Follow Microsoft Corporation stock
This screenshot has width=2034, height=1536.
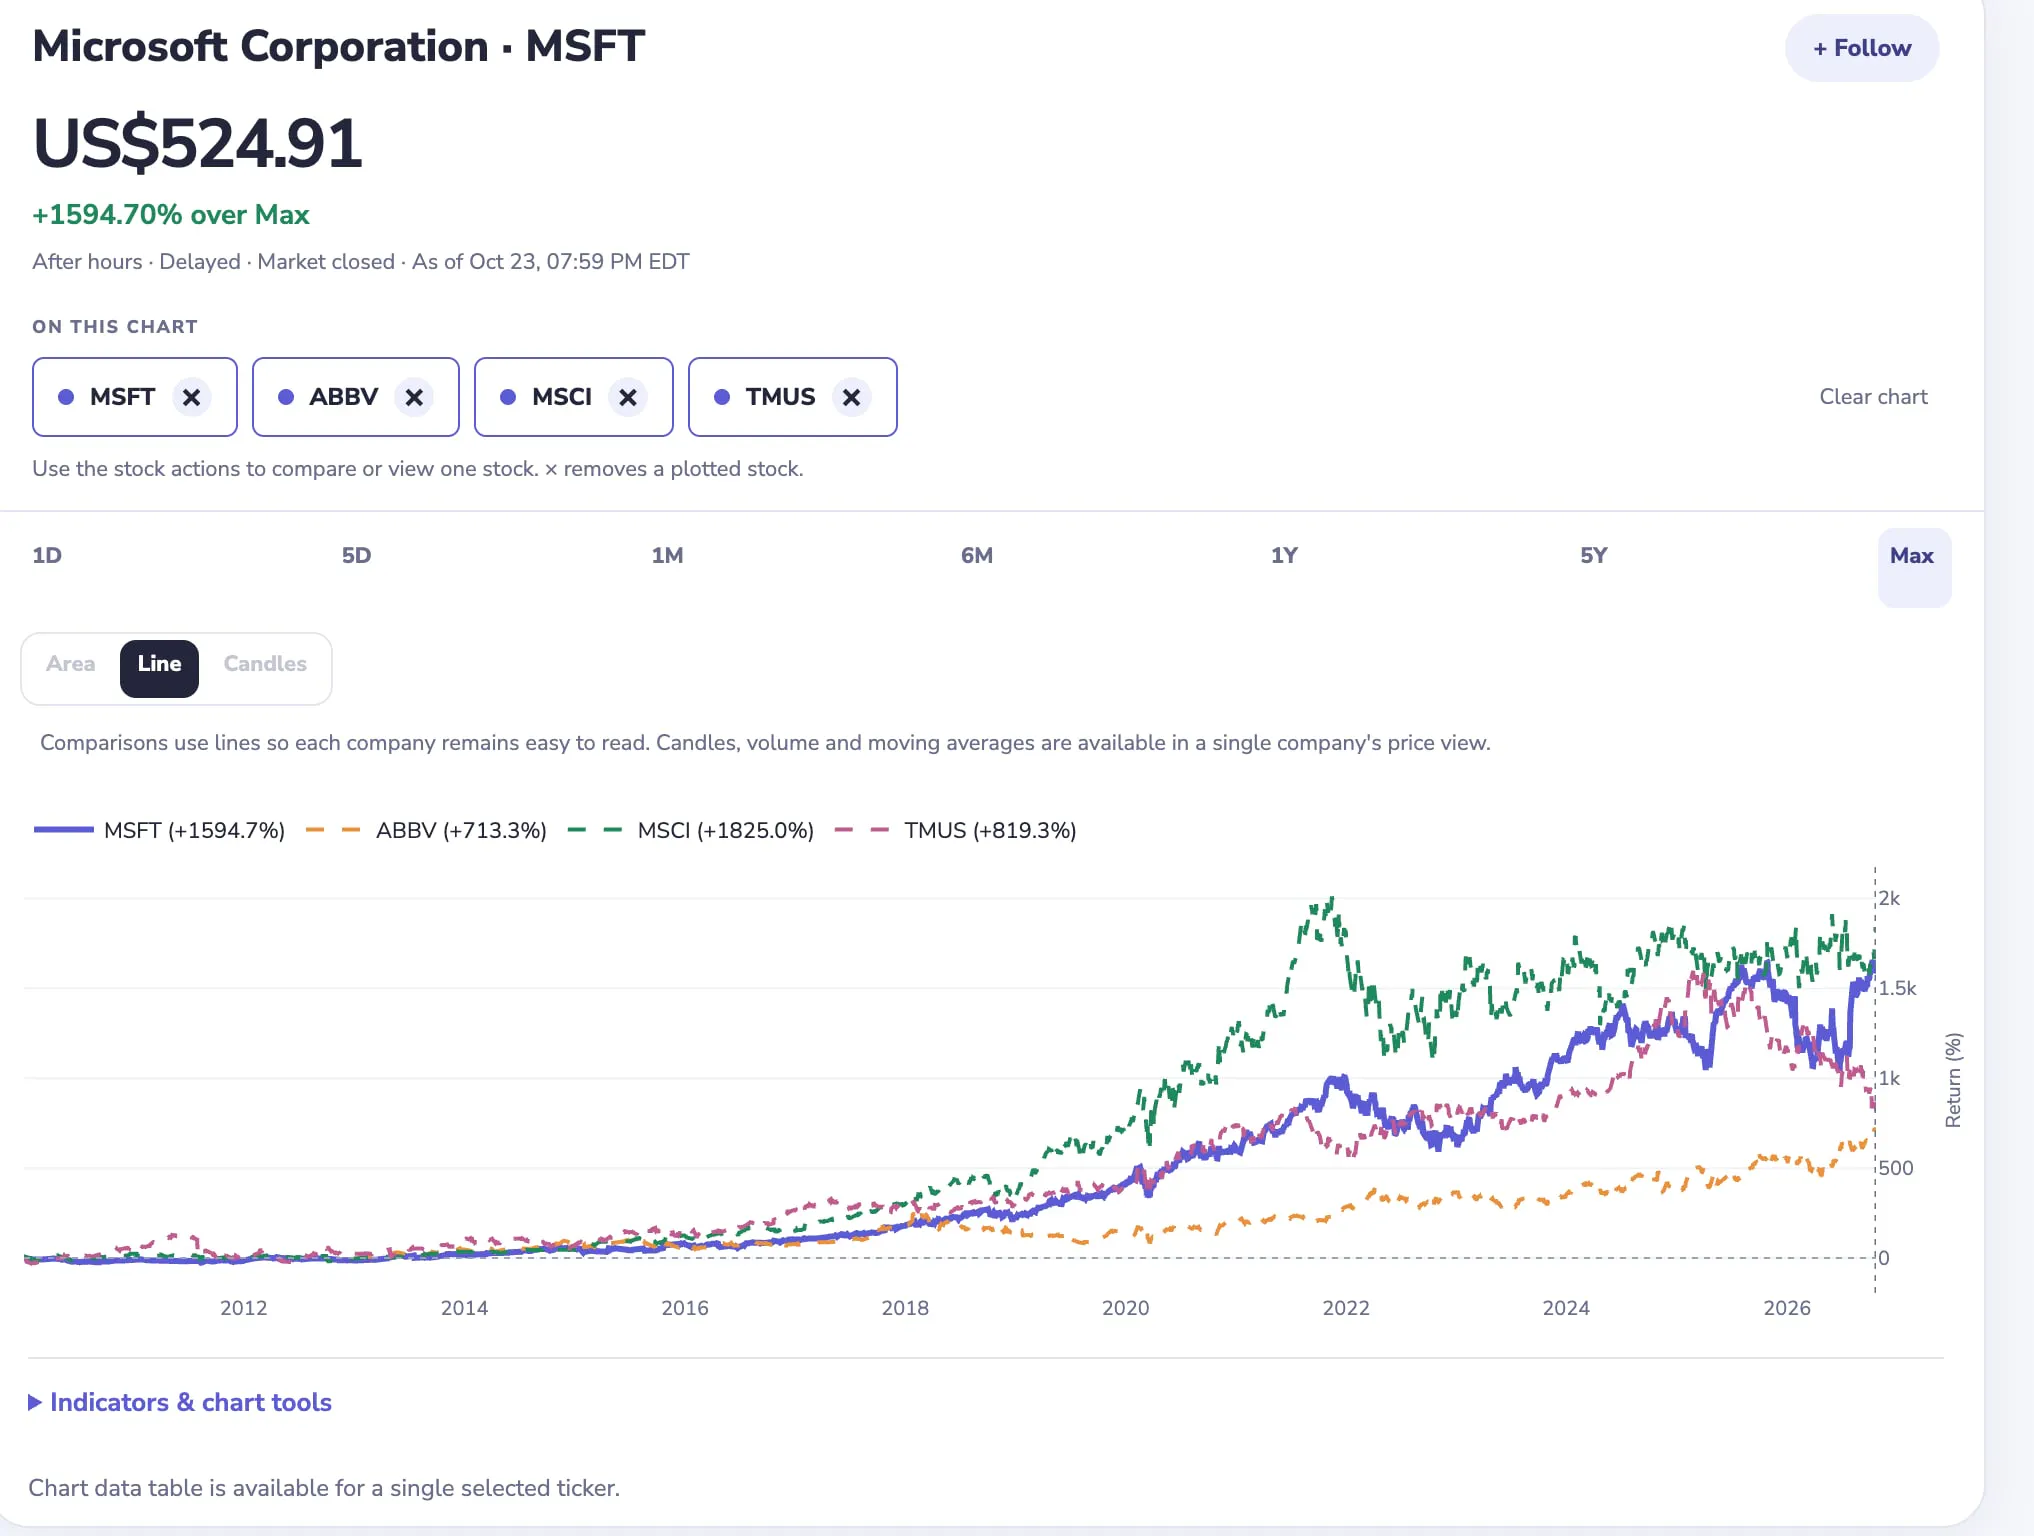[1862, 48]
